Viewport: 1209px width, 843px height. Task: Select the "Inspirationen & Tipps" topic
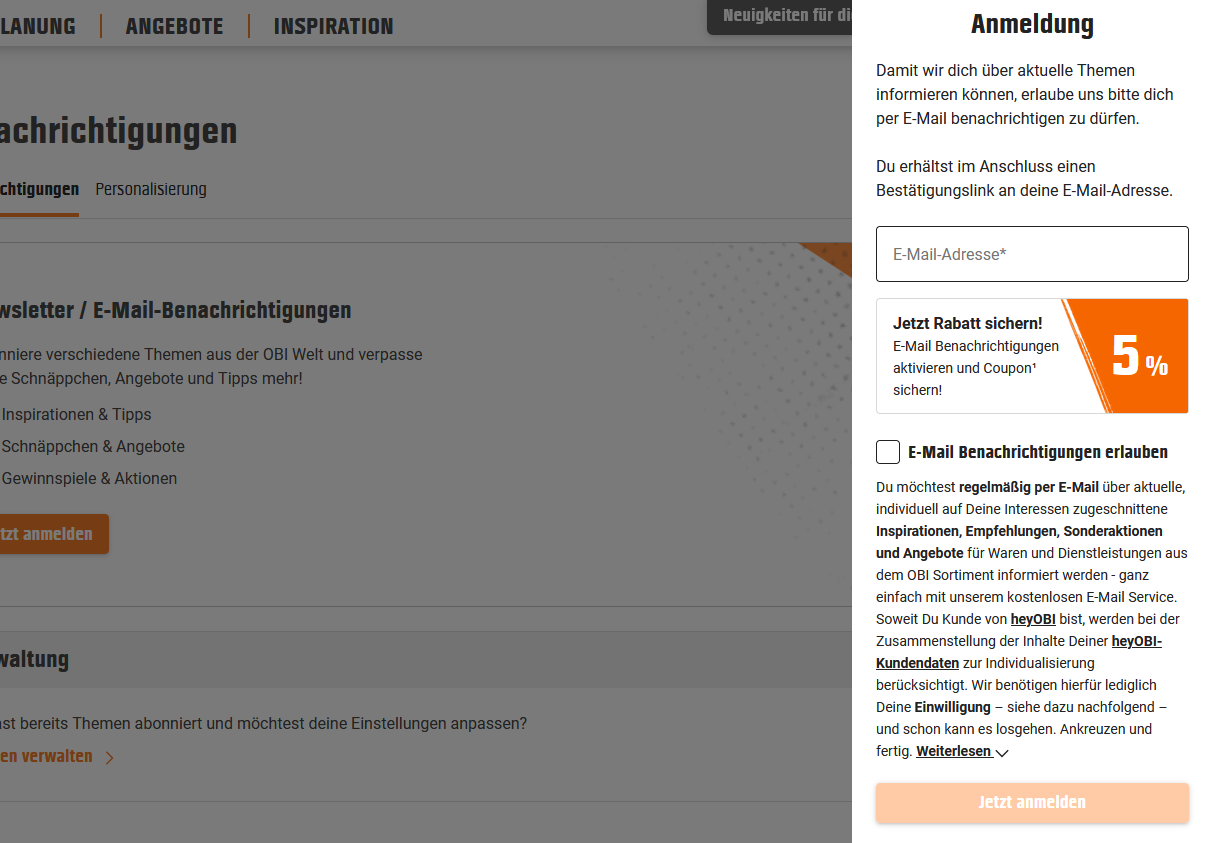(77, 414)
